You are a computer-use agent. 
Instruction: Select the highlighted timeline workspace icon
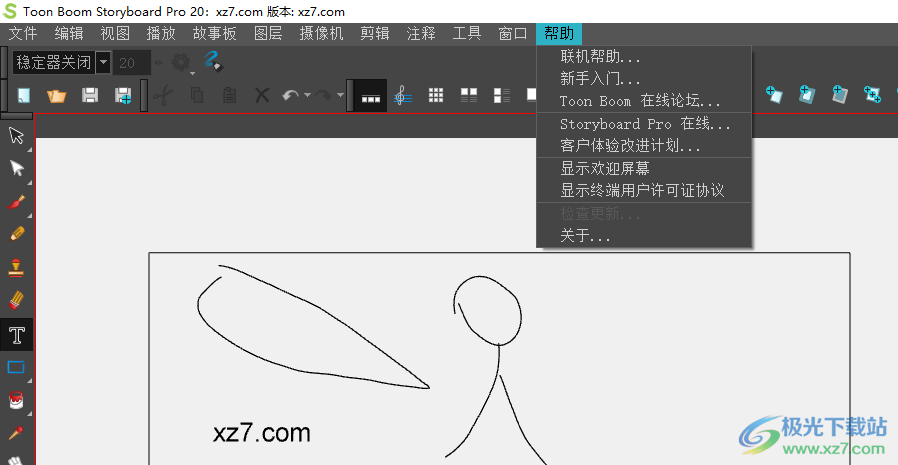(x=371, y=95)
